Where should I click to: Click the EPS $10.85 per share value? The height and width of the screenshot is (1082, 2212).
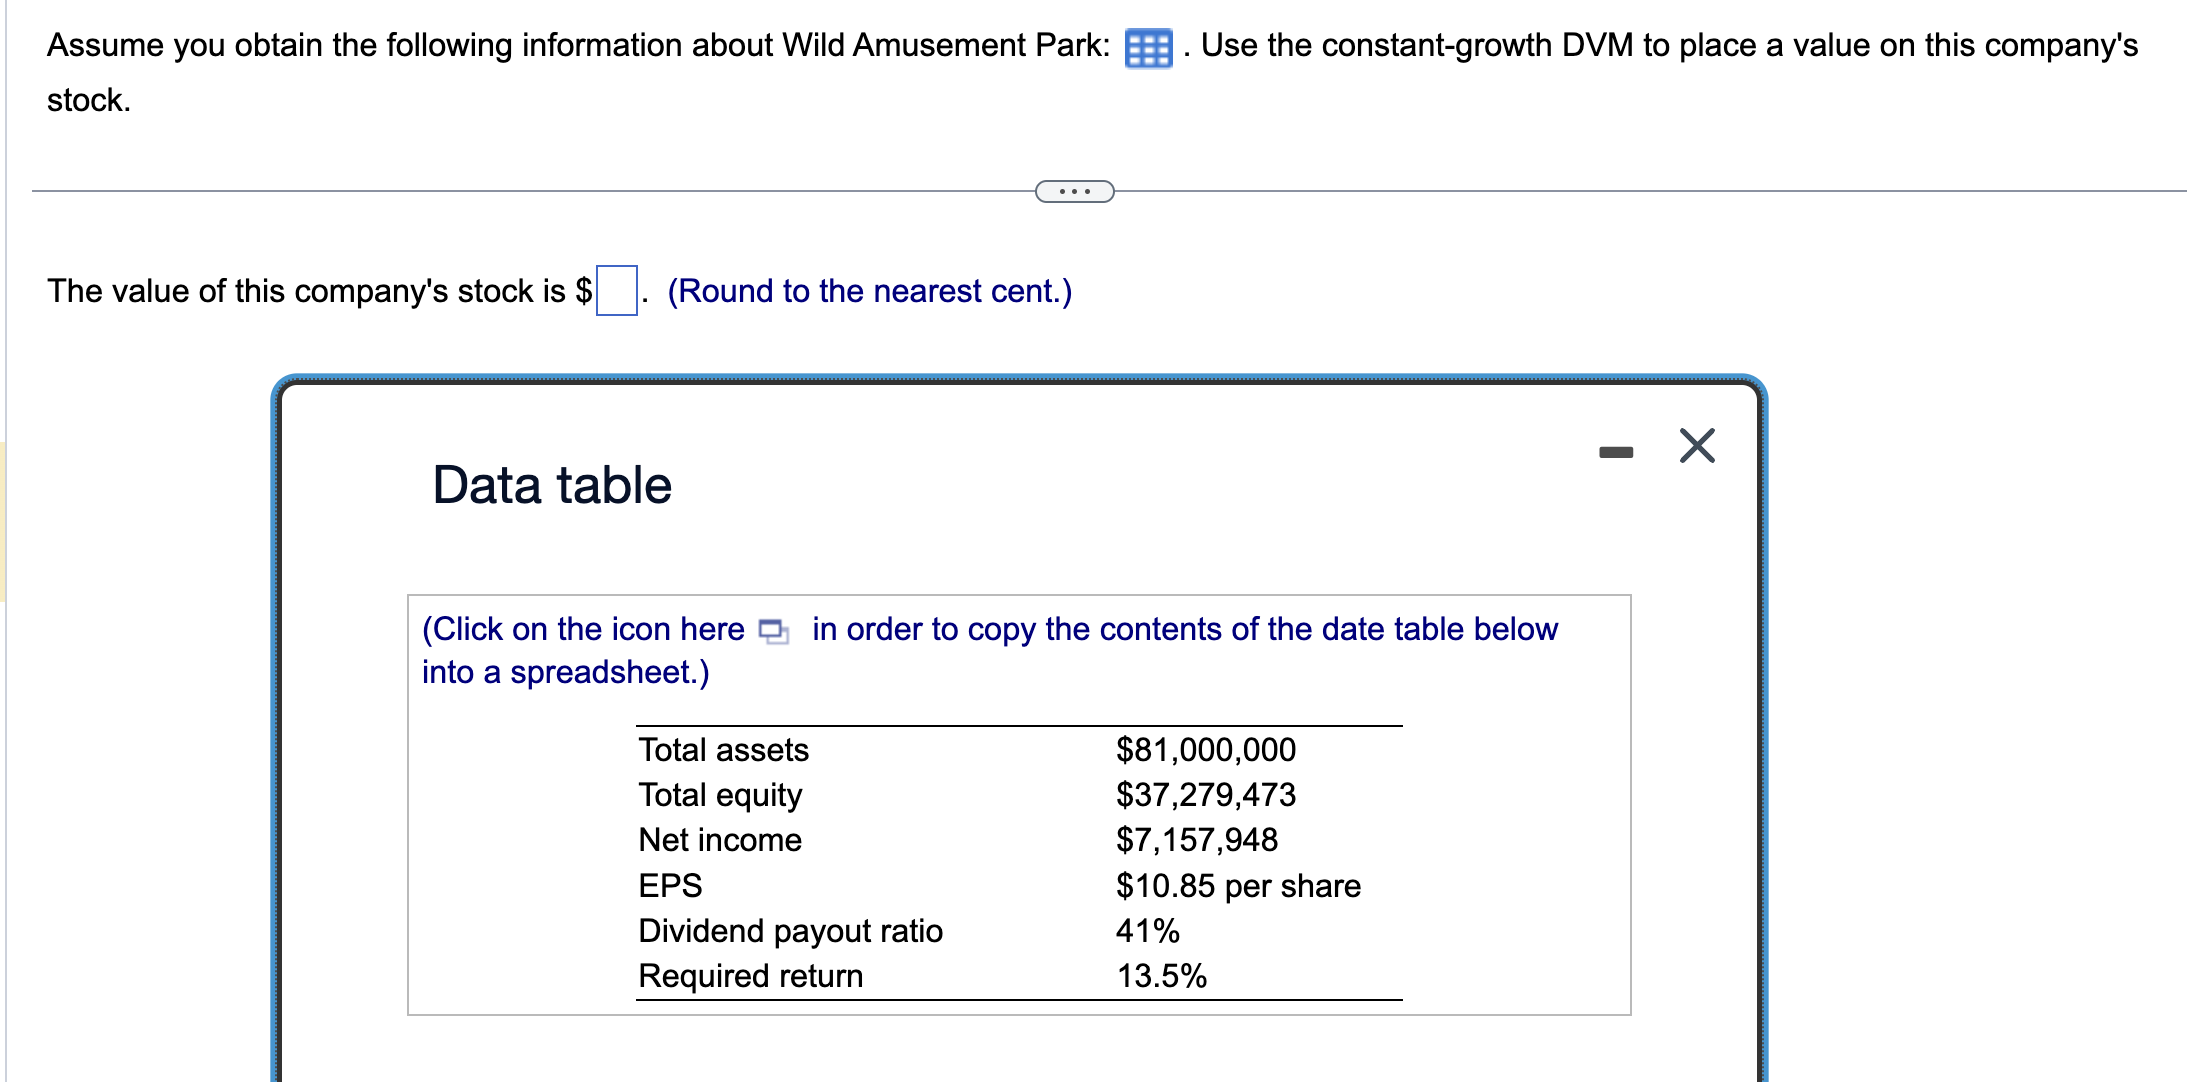1237,886
